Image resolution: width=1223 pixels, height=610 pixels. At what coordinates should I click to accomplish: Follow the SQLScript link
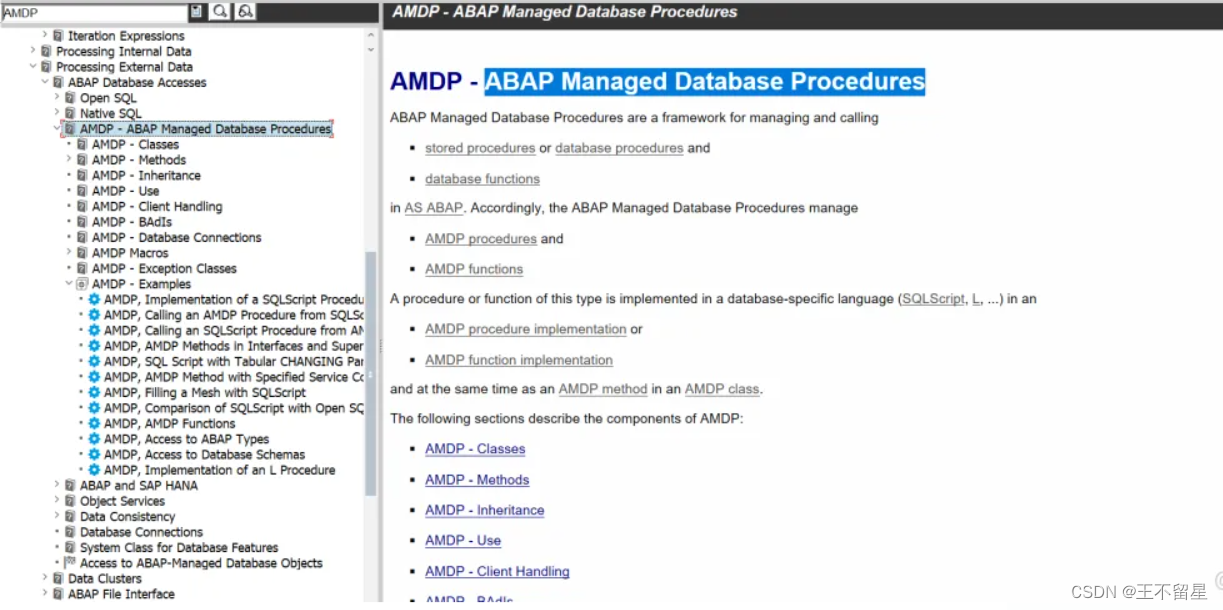tap(933, 299)
